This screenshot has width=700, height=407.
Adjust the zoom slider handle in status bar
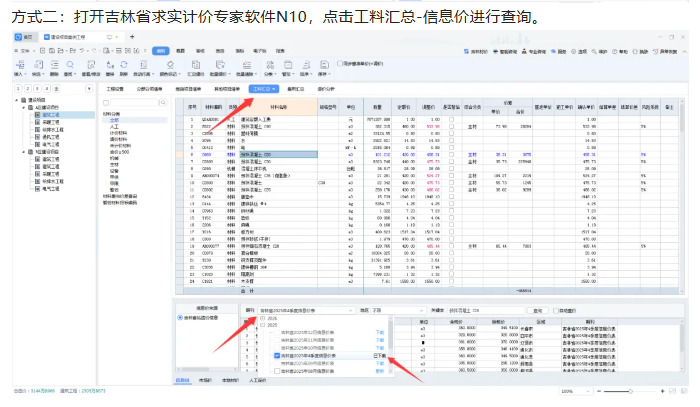click(630, 391)
